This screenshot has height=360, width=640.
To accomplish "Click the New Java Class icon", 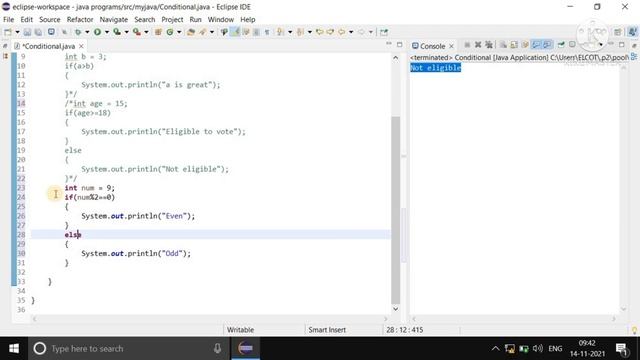I will pos(170,32).
